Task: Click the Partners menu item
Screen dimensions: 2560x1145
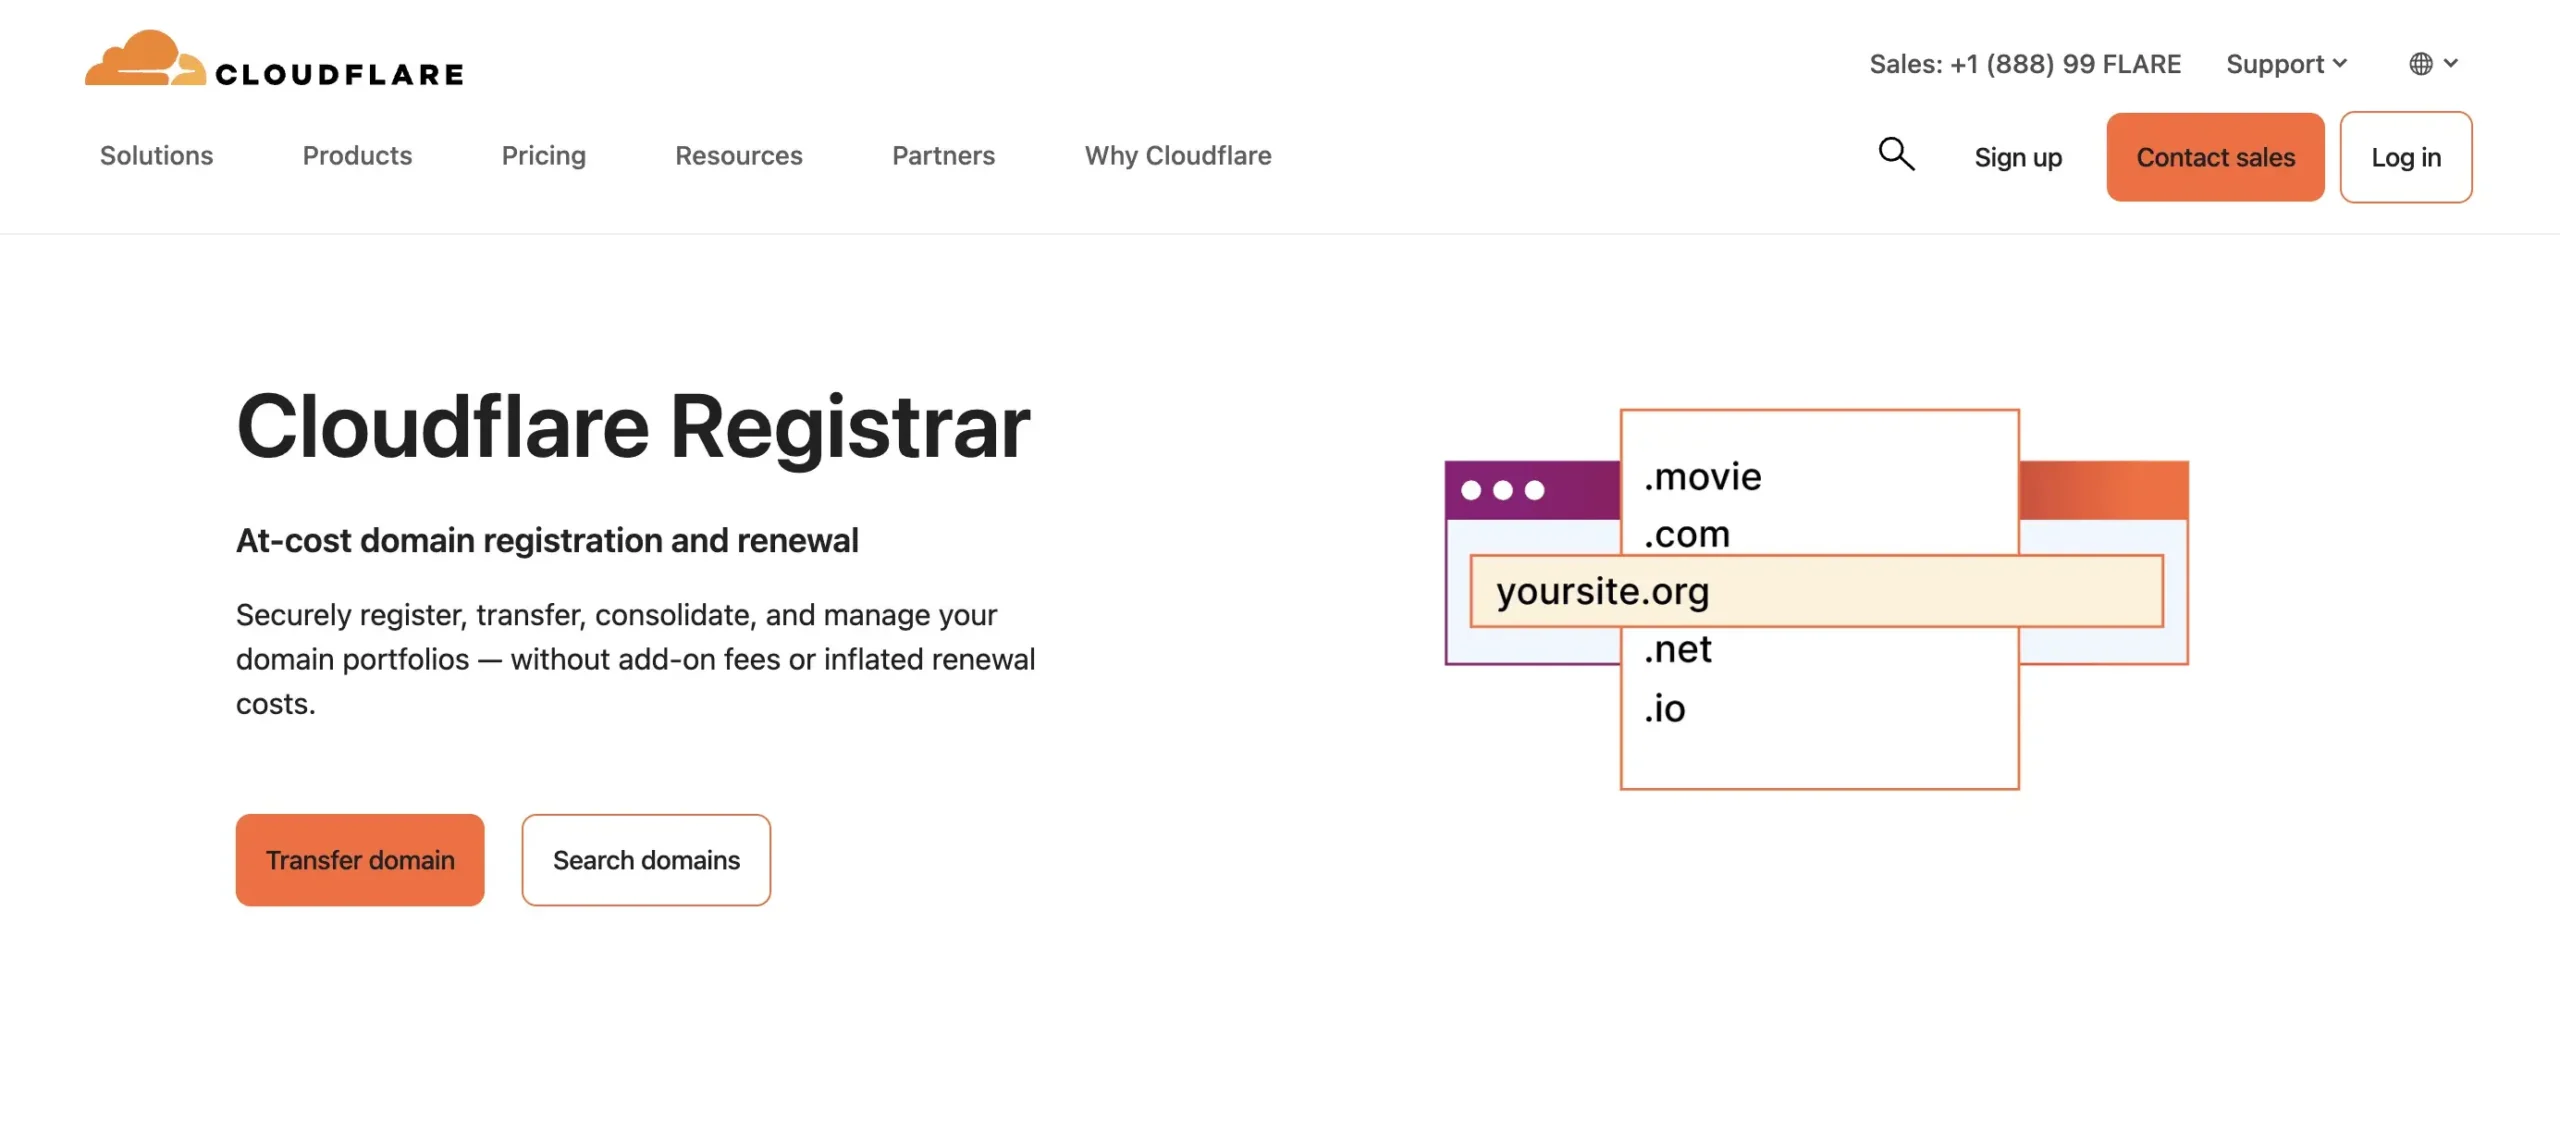Action: (942, 156)
